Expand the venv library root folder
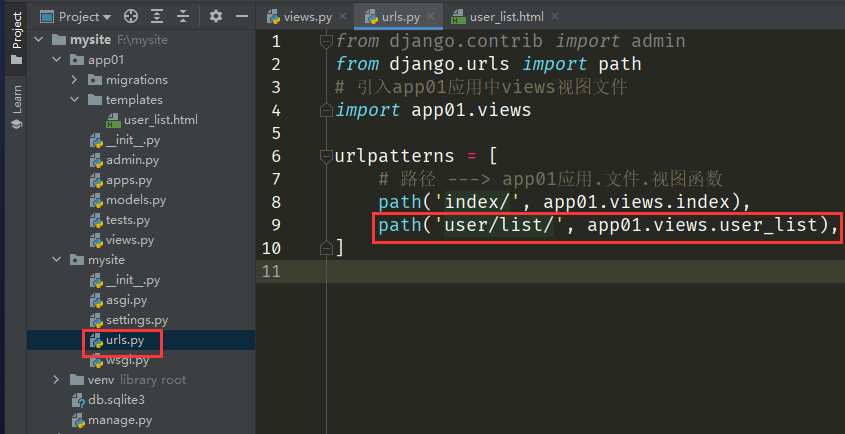Image resolution: width=845 pixels, height=434 pixels. pyautogui.click(x=59, y=380)
